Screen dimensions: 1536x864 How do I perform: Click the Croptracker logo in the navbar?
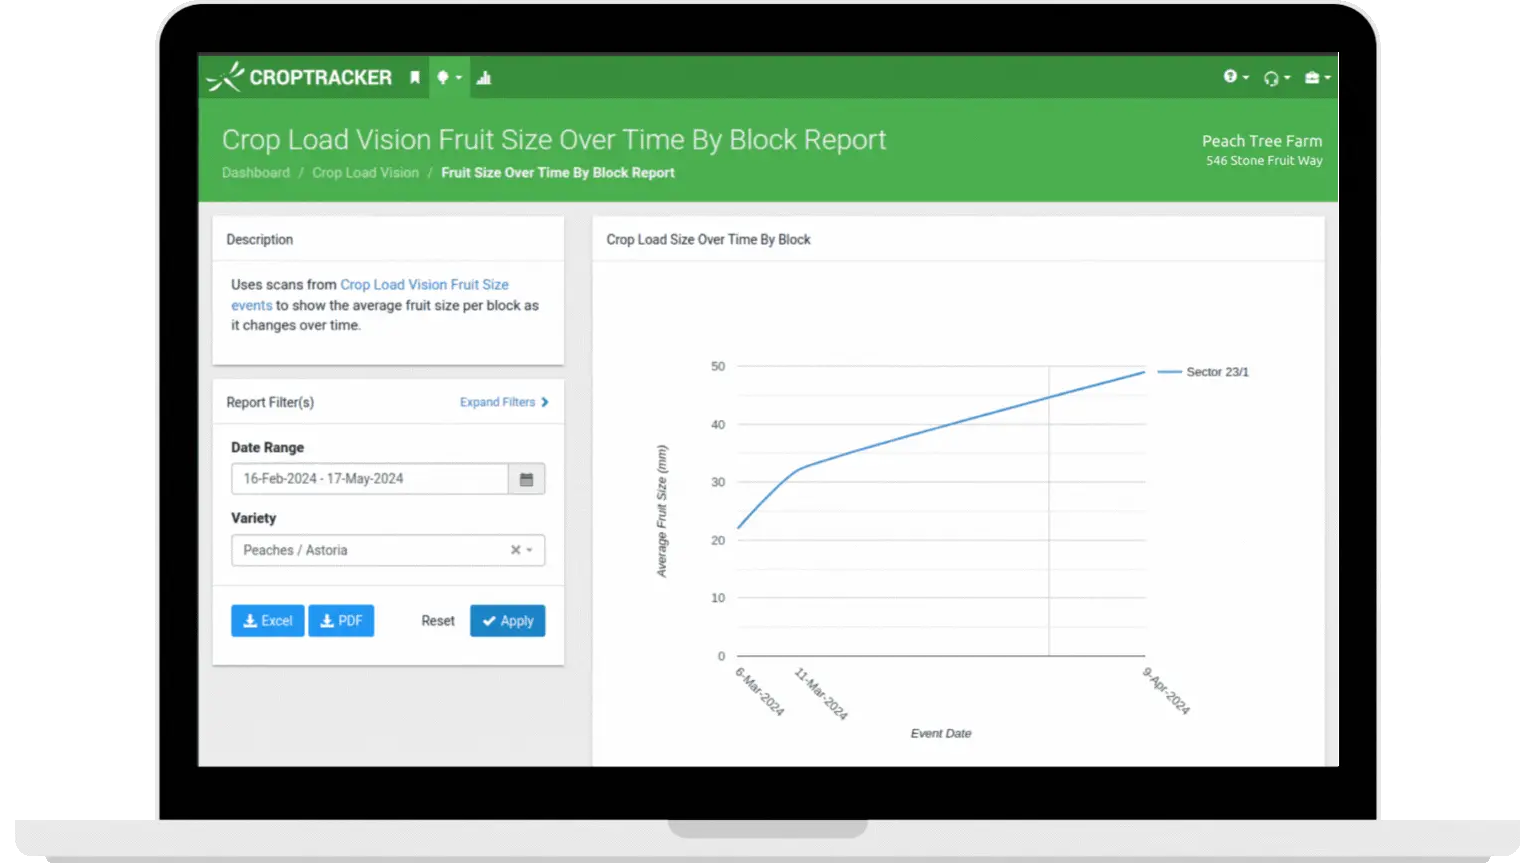click(x=299, y=77)
